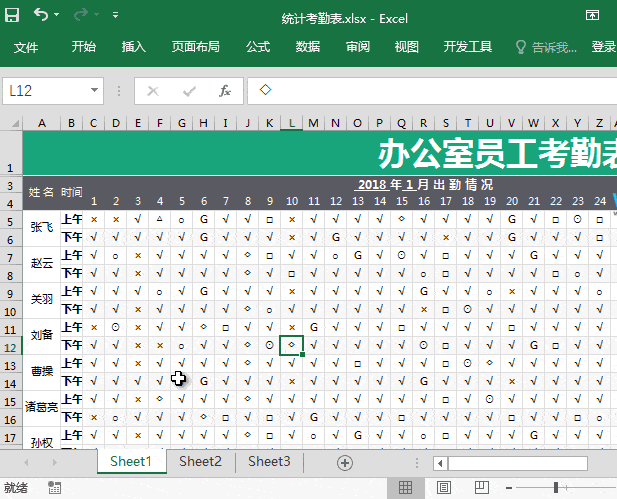
Task: Click the 告诉我 search box
Action: [546, 47]
